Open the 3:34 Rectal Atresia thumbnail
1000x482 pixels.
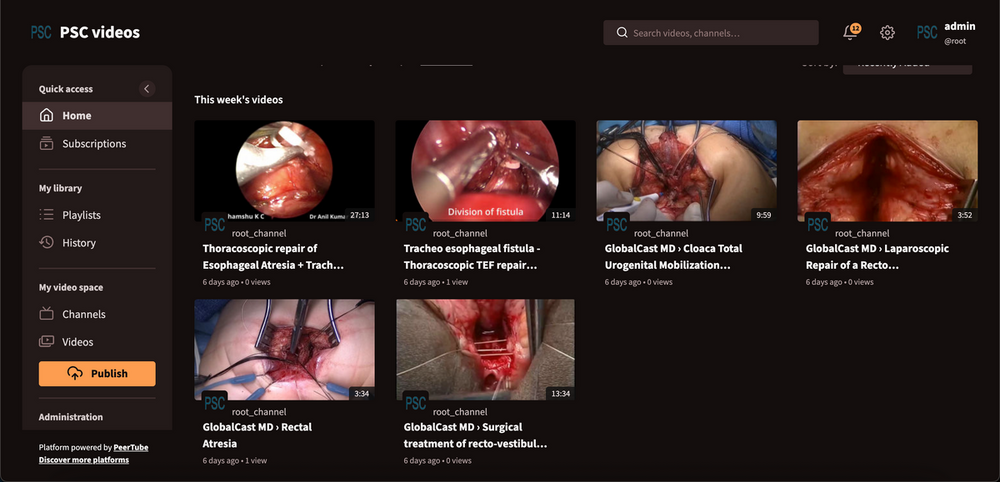284,349
